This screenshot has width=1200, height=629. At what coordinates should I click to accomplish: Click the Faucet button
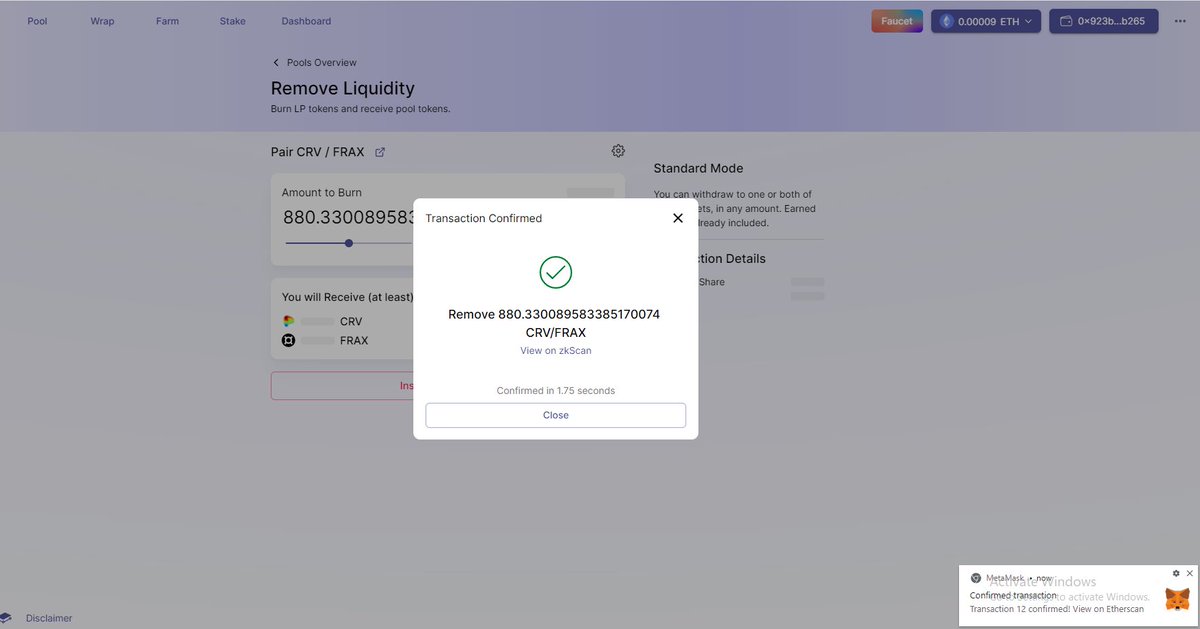897,21
